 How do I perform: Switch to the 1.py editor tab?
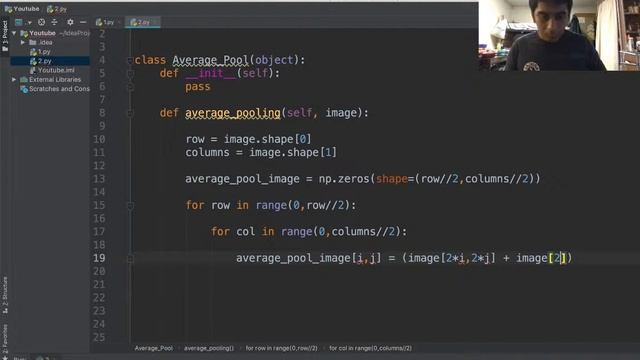click(x=105, y=22)
